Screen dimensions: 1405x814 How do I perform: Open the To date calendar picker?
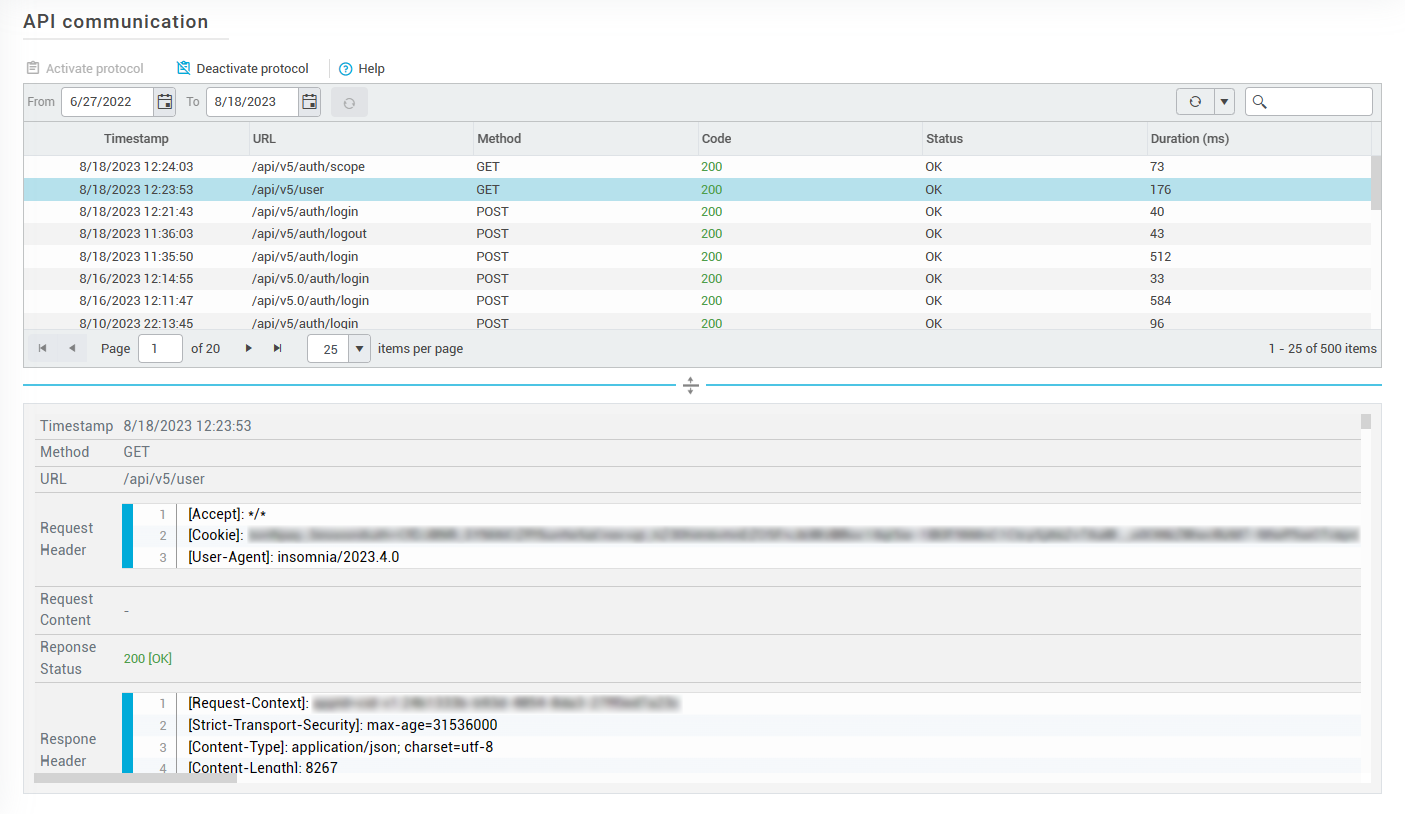pos(310,102)
